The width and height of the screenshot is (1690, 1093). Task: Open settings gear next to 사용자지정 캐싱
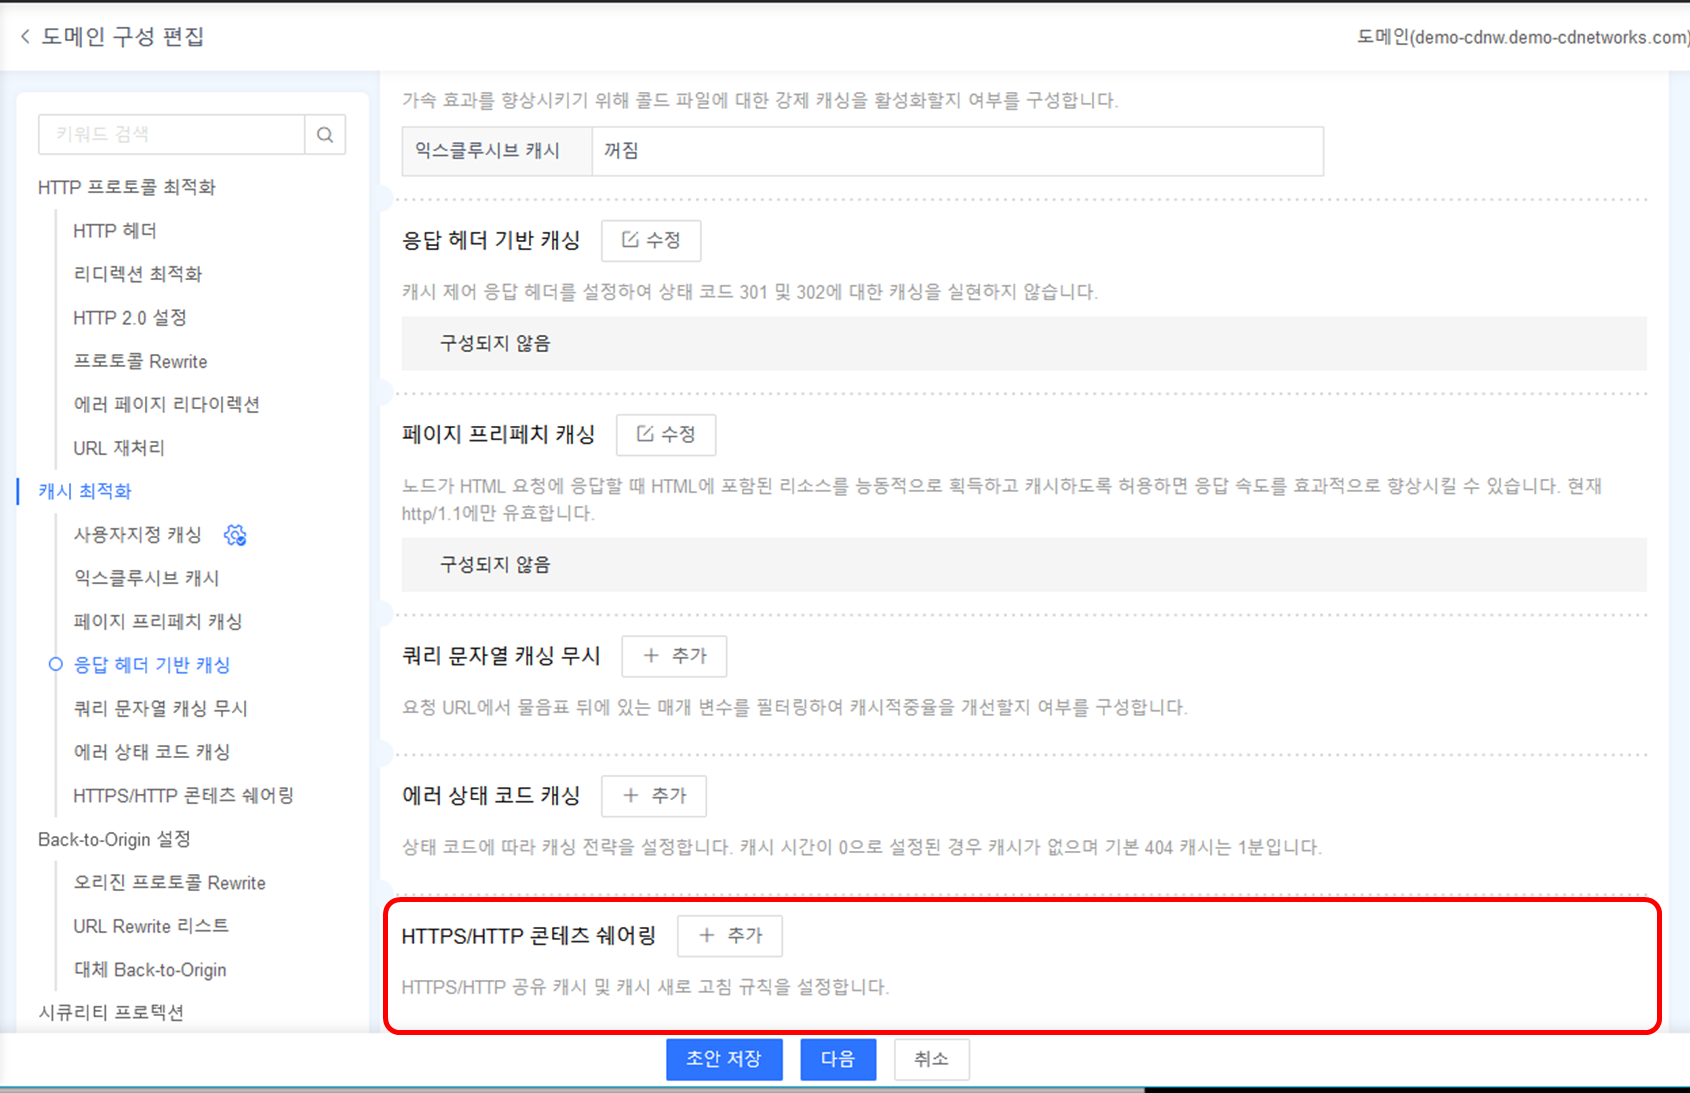click(236, 535)
